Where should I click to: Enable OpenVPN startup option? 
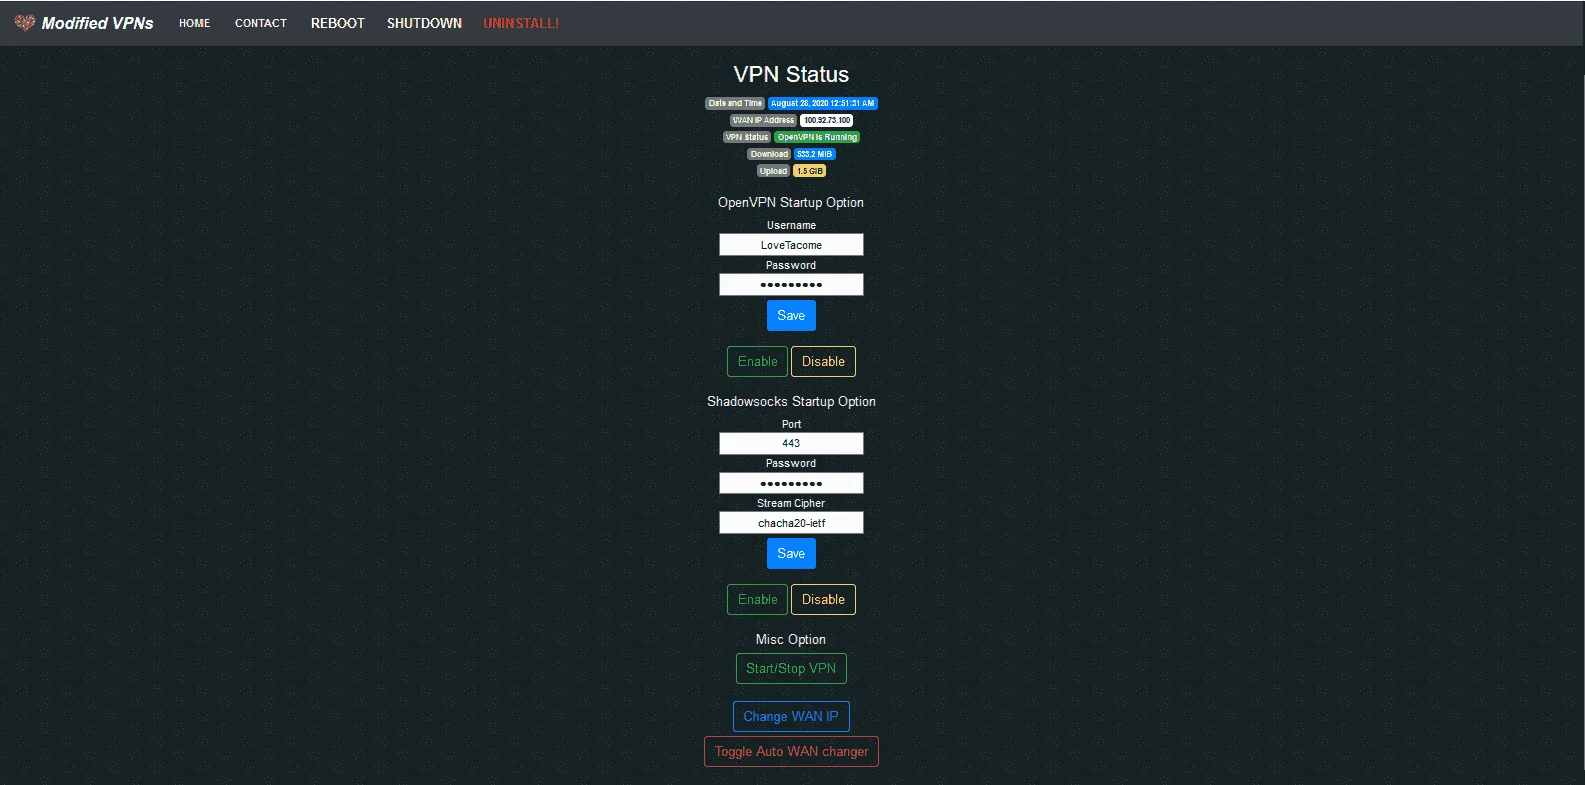coord(757,362)
